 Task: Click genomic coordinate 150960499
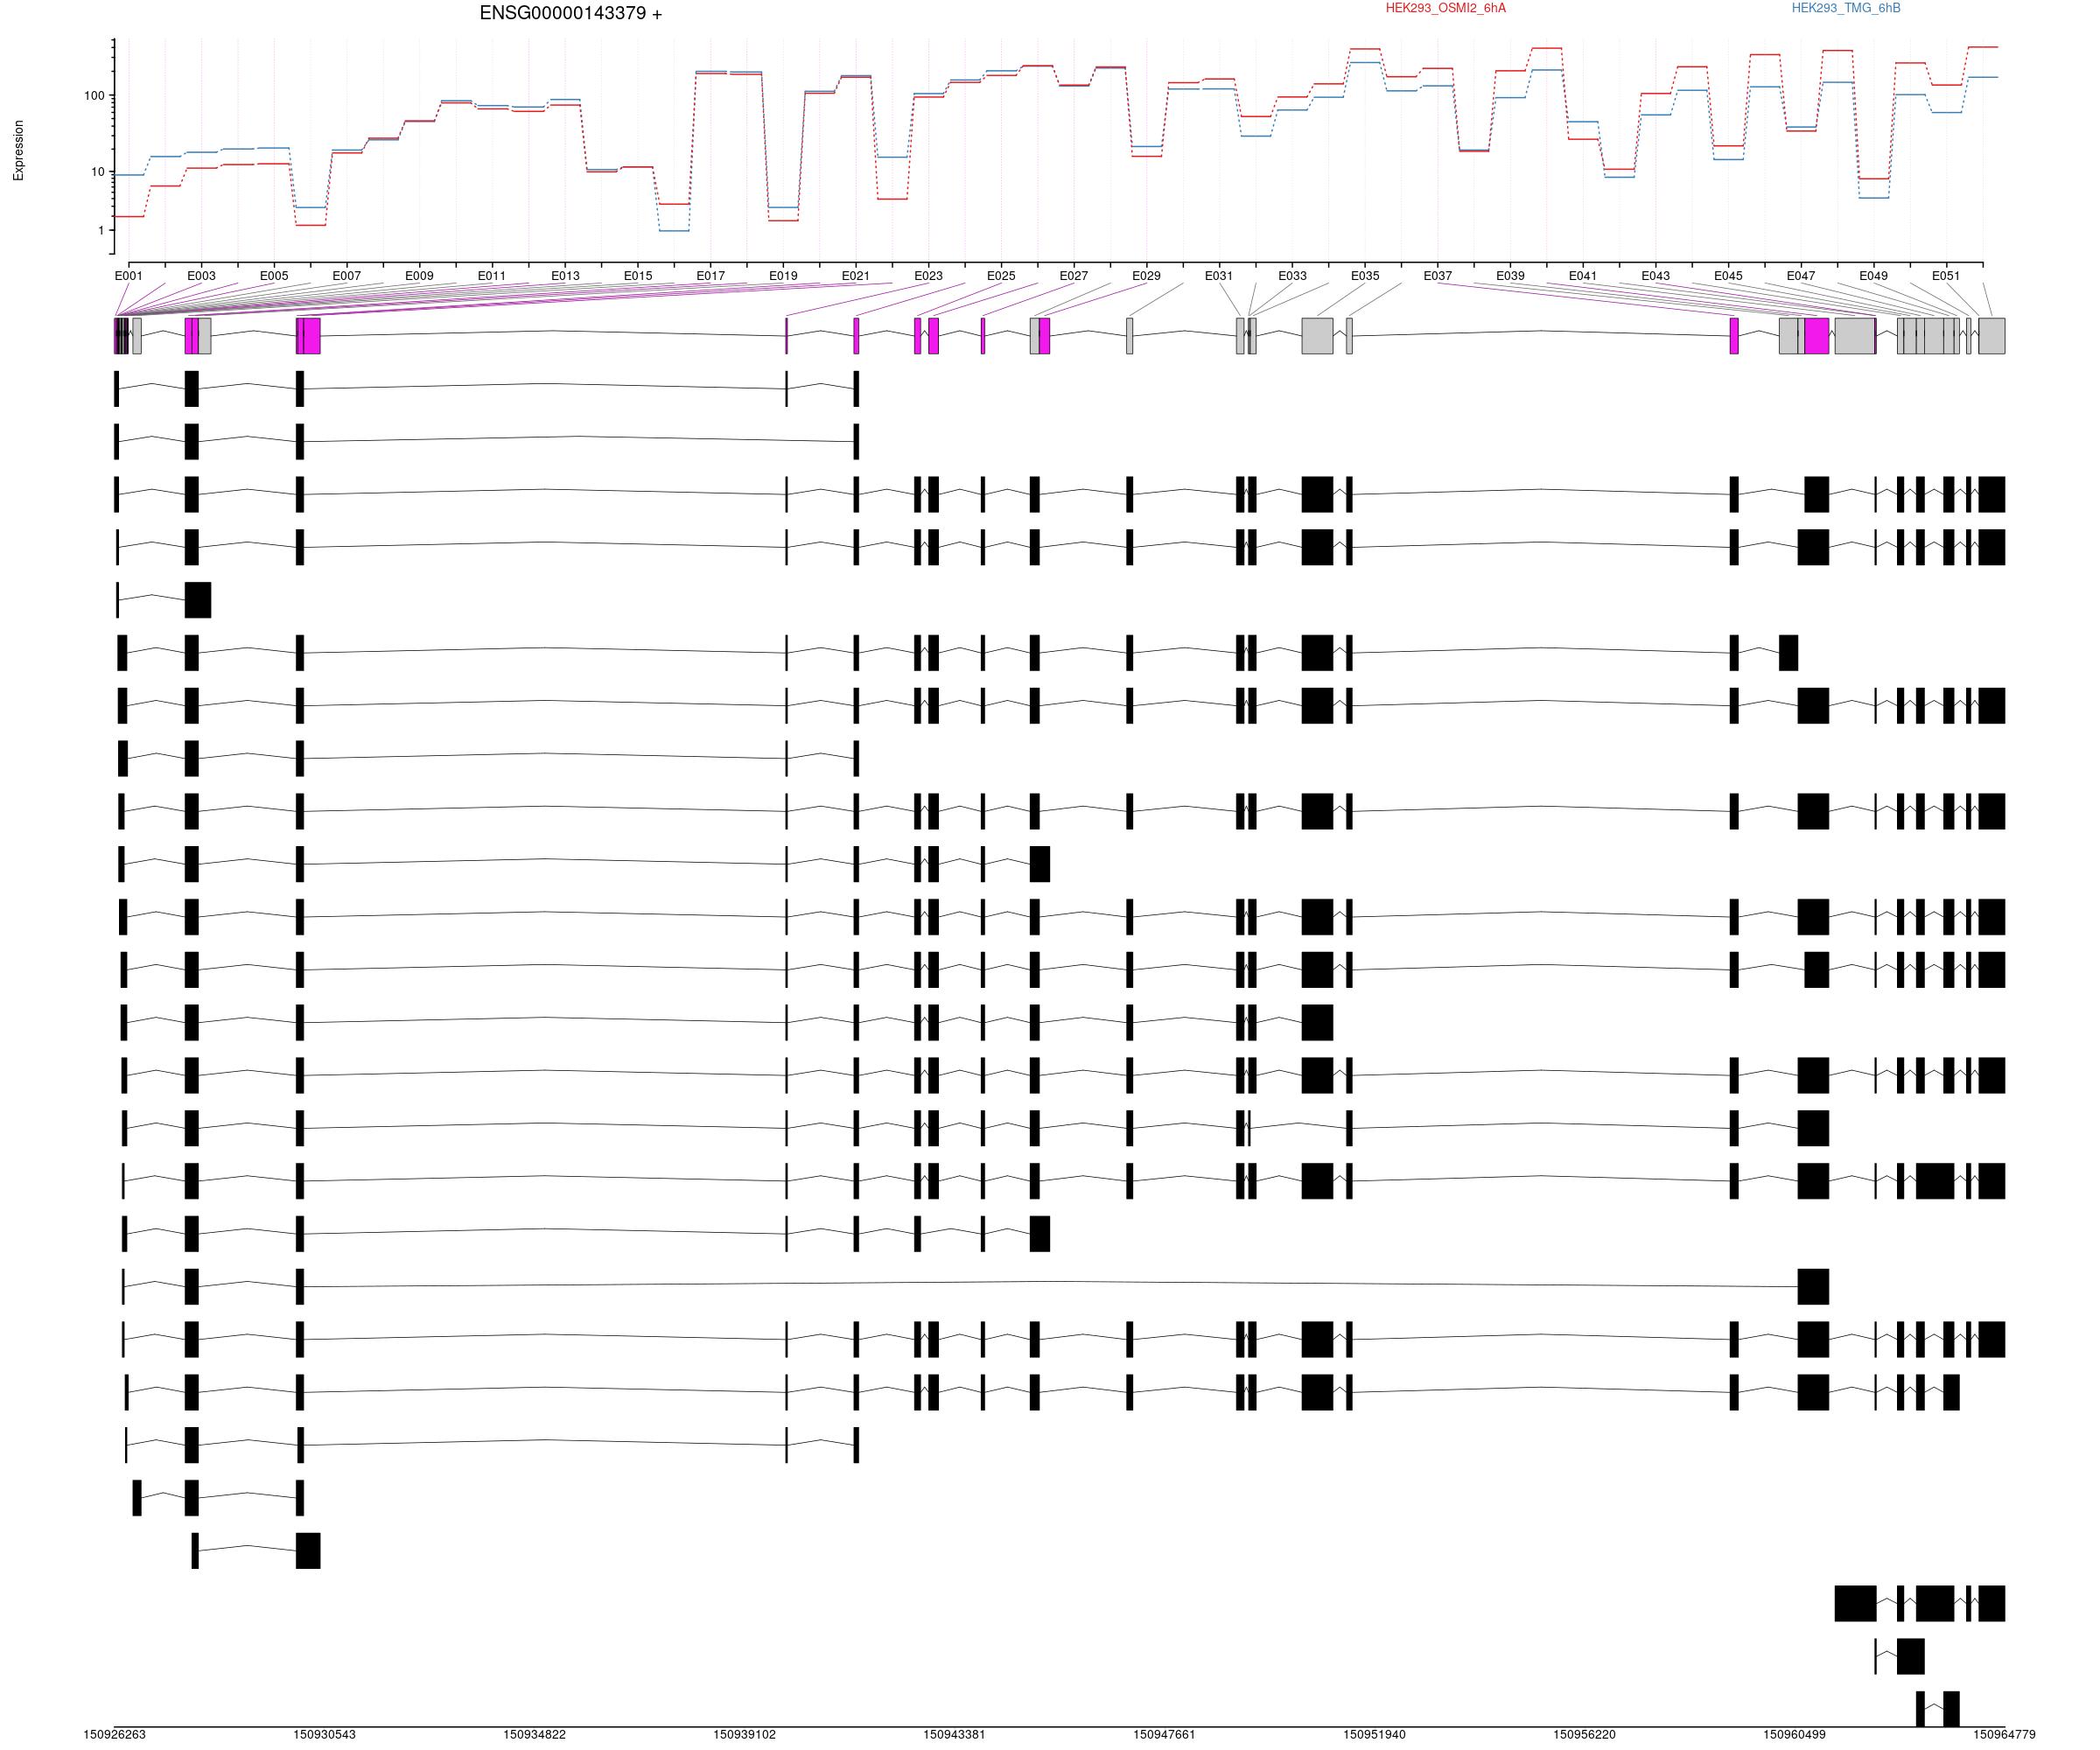(1794, 1735)
